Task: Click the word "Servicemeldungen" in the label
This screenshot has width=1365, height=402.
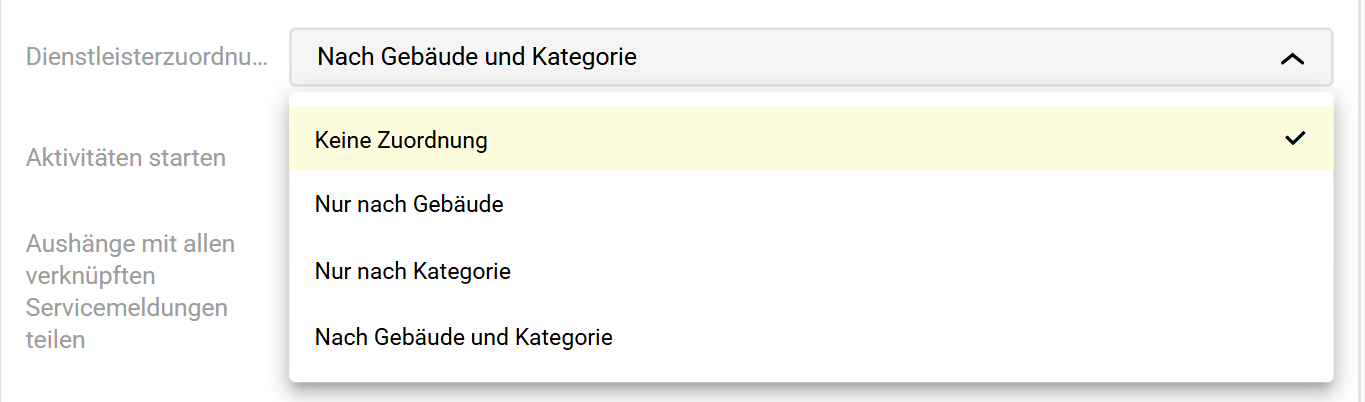Action: click(x=127, y=307)
